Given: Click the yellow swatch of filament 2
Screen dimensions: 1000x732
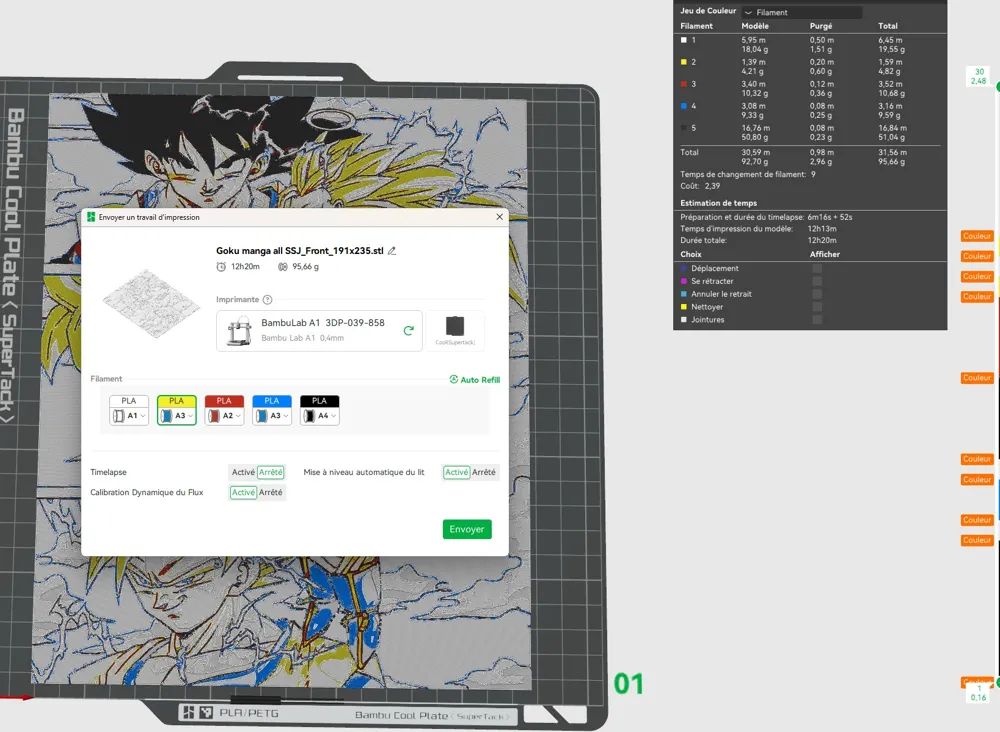Looking at the screenshot, I should point(684,62).
